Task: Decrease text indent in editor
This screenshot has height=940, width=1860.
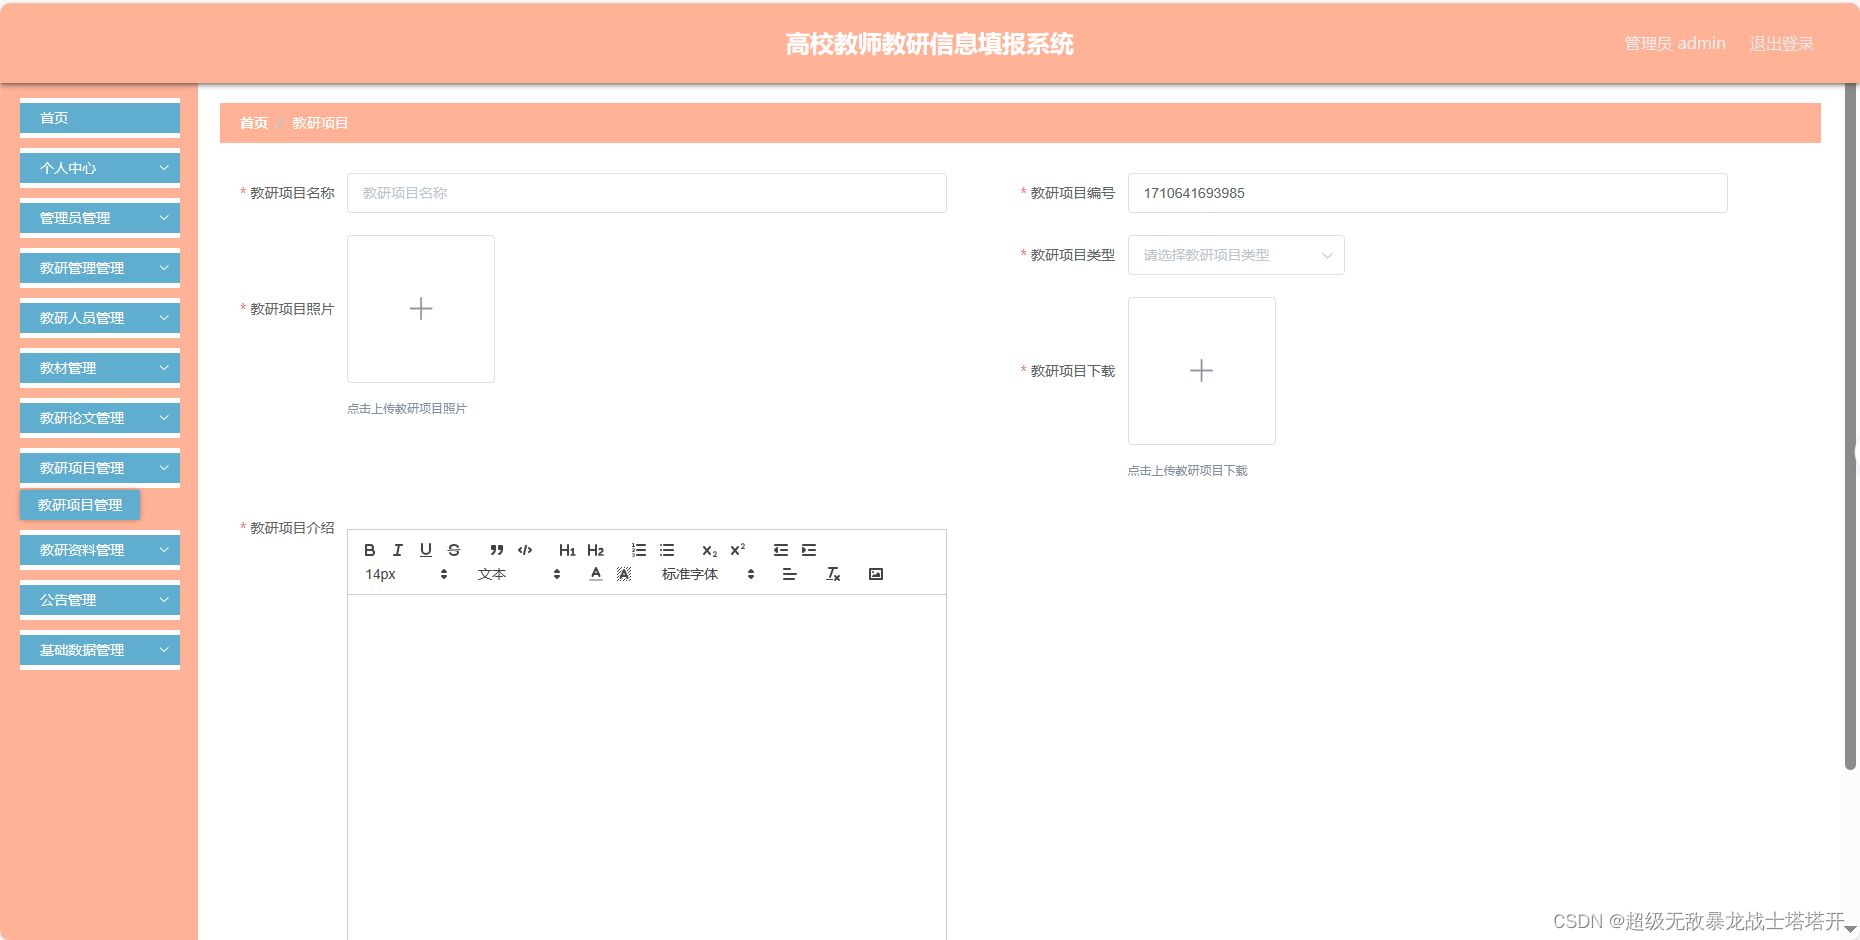Action: (781, 550)
